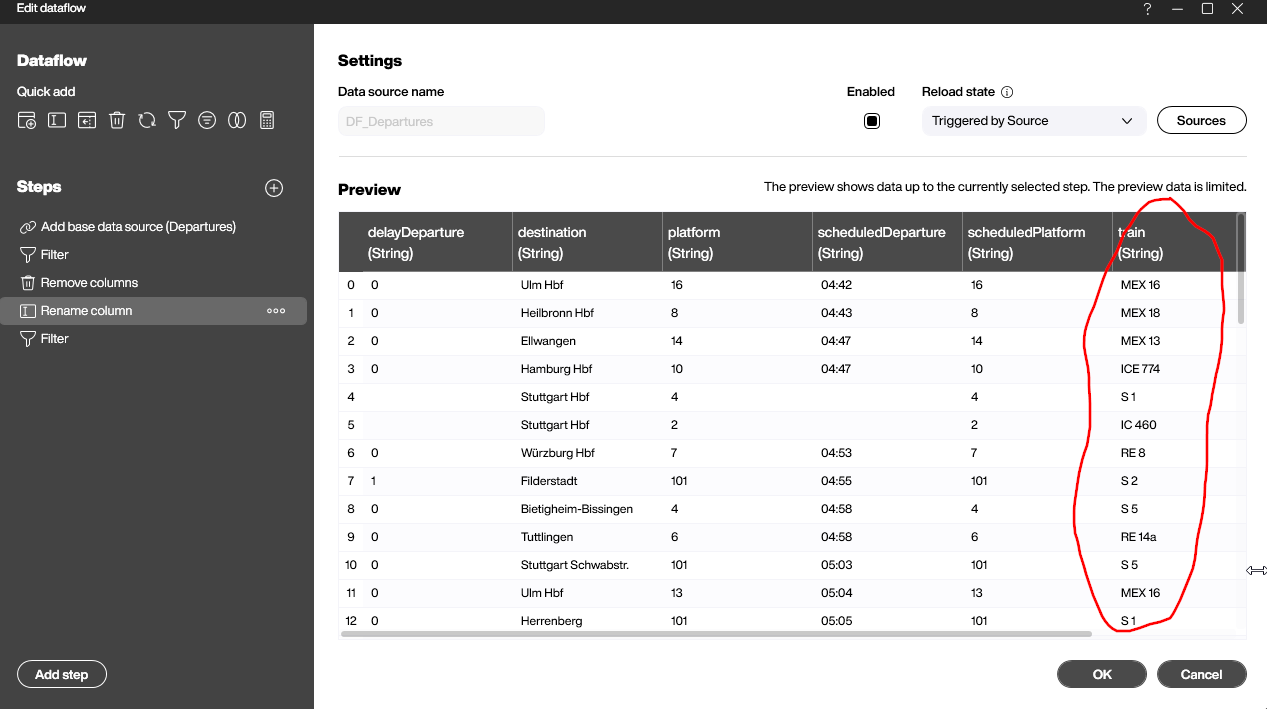Click the Sources button
This screenshot has width=1267, height=709.
pyautogui.click(x=1201, y=121)
